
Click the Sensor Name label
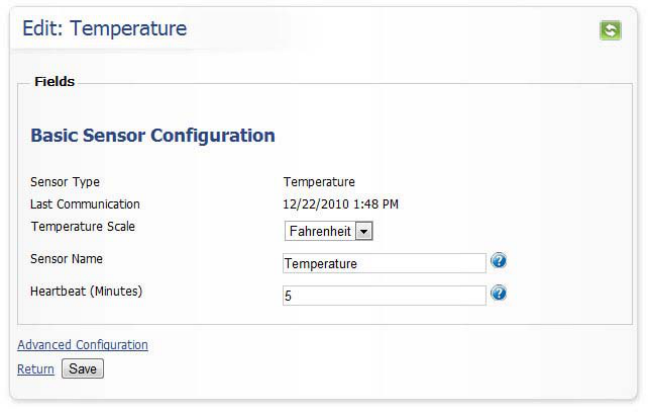pos(67,259)
